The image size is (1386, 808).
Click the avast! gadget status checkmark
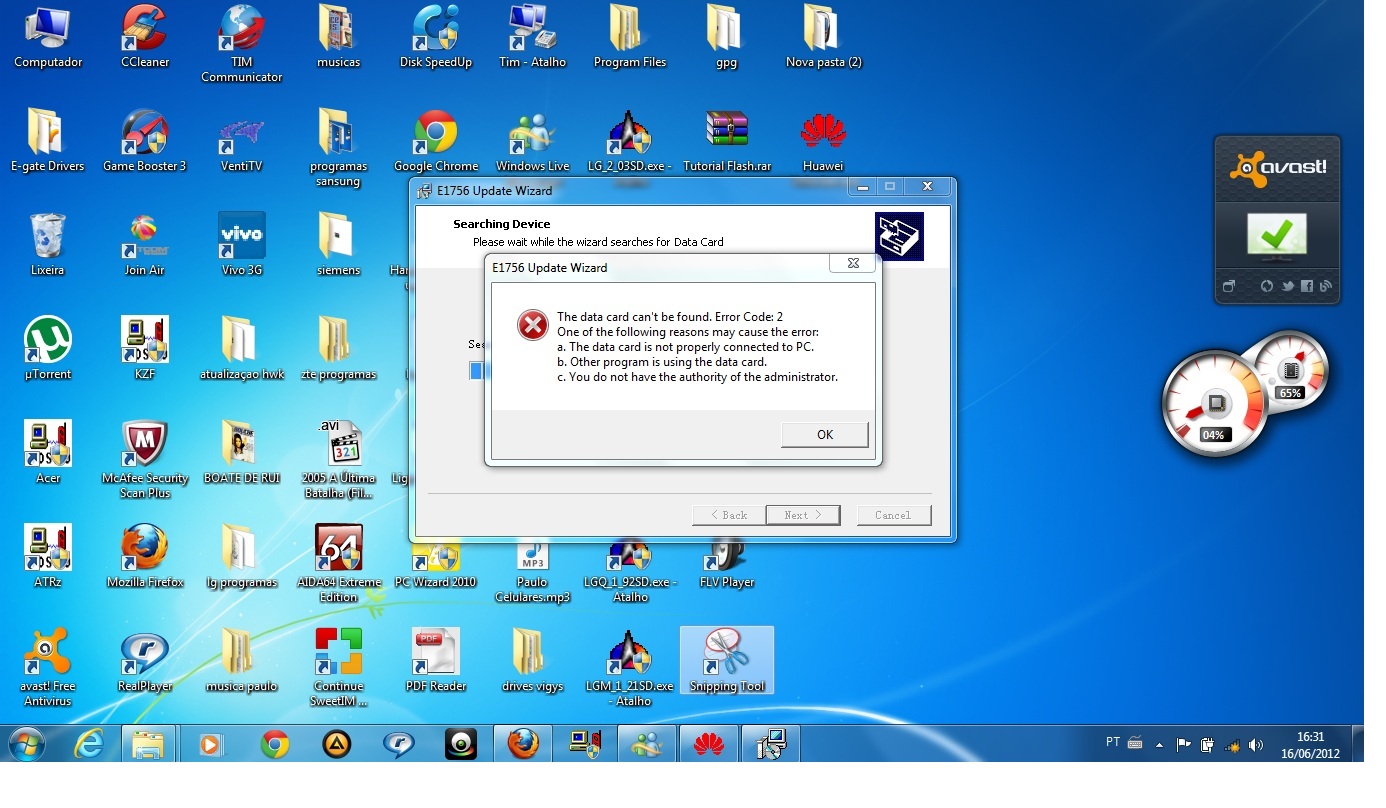[x=1277, y=235]
